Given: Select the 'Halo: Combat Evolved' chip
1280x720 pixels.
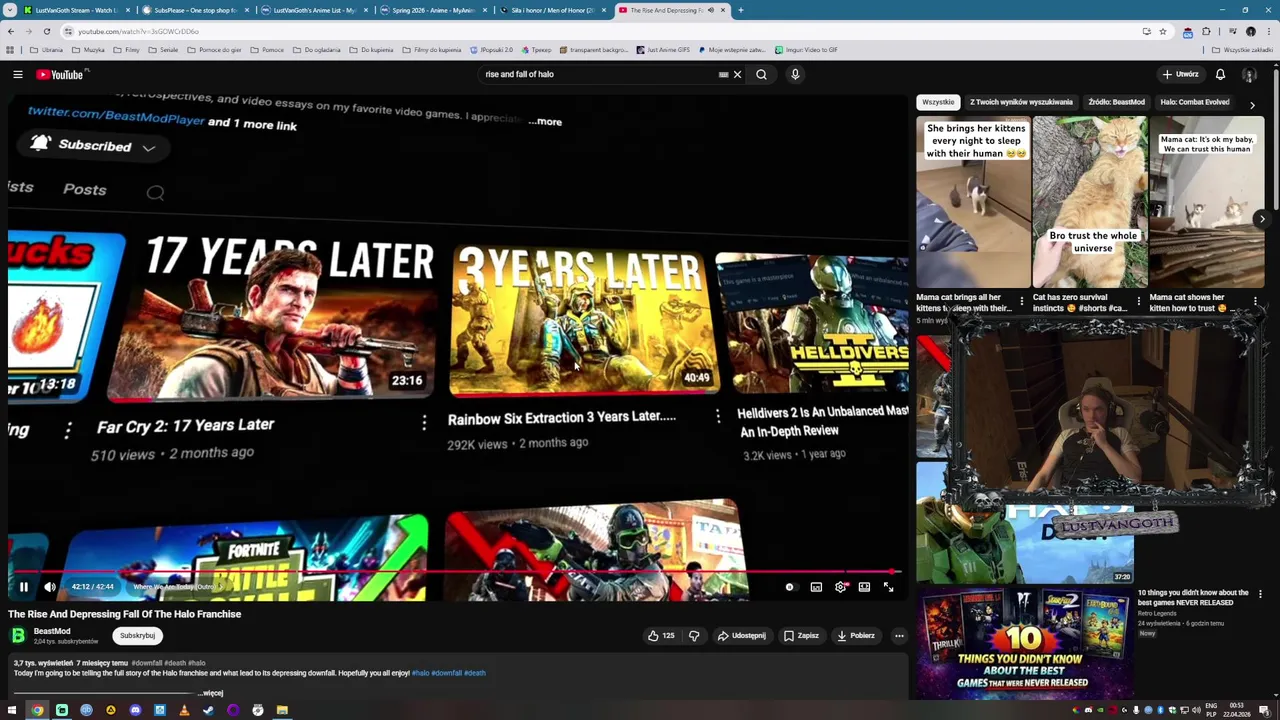Looking at the screenshot, I should click(x=1195, y=102).
